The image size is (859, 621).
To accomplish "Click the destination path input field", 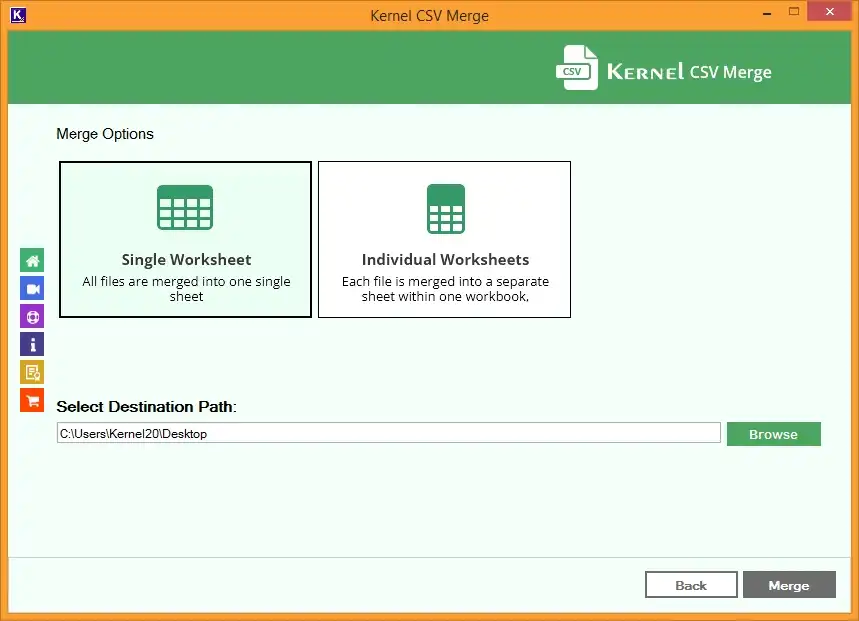I will (388, 433).
